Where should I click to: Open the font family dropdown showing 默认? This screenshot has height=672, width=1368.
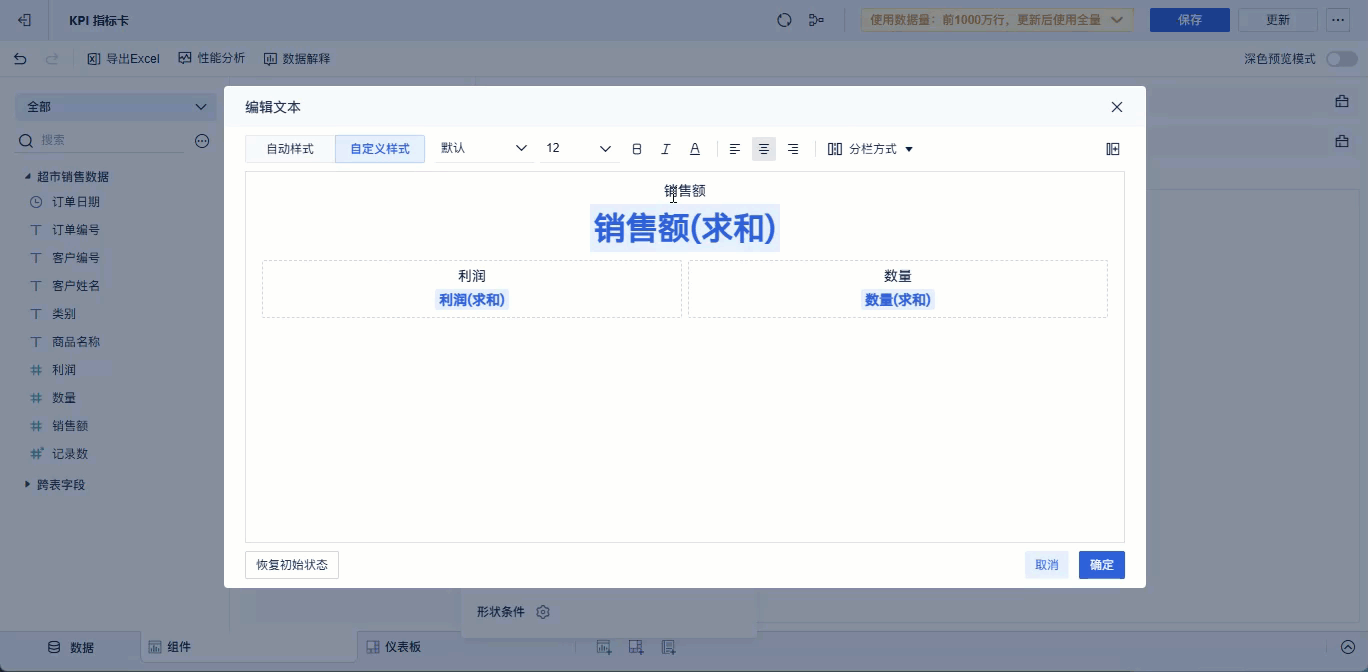point(483,148)
